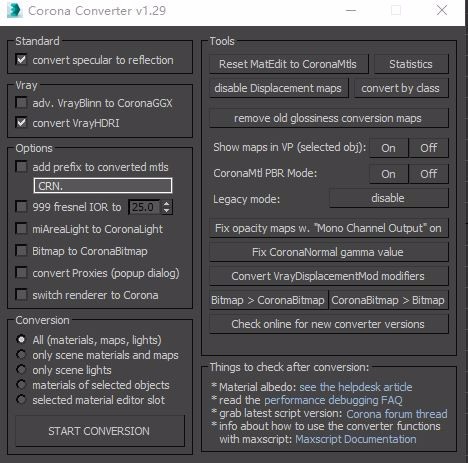
Task: Click Reset MatEdit to CoronaMtls button
Action: pyautogui.click(x=289, y=64)
